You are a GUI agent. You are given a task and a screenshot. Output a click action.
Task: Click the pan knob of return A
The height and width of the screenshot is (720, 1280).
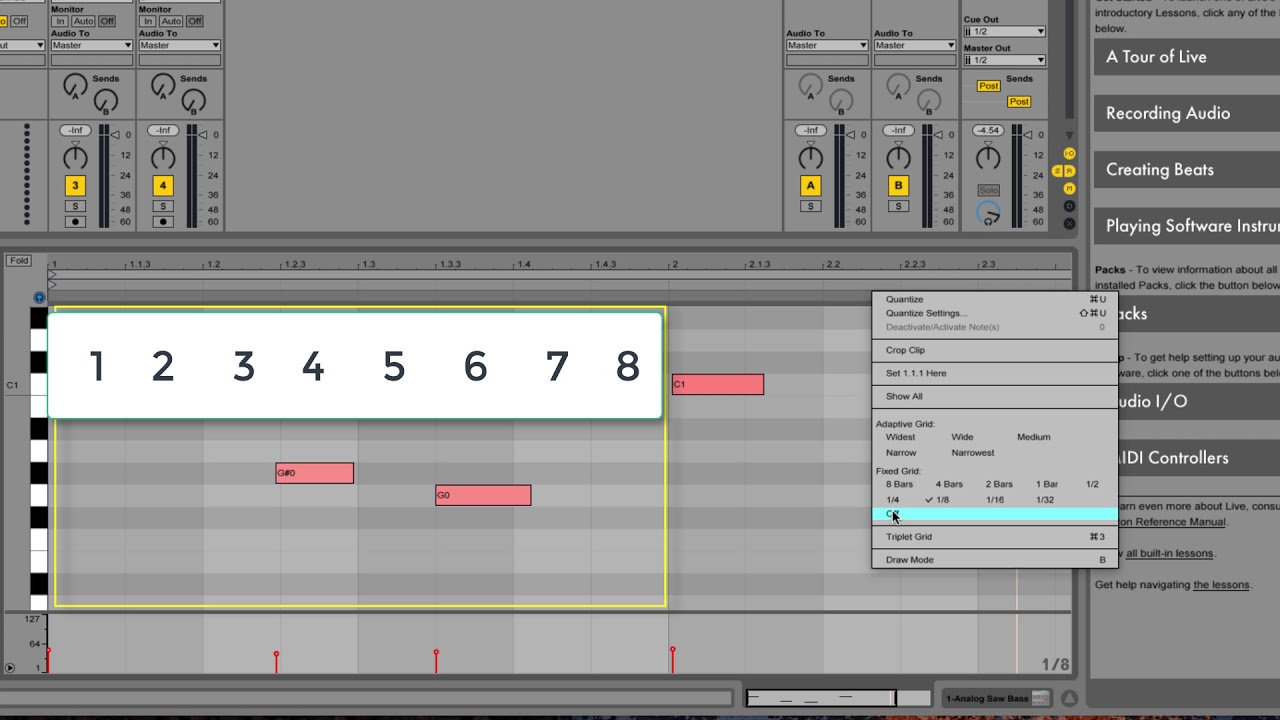click(x=811, y=158)
